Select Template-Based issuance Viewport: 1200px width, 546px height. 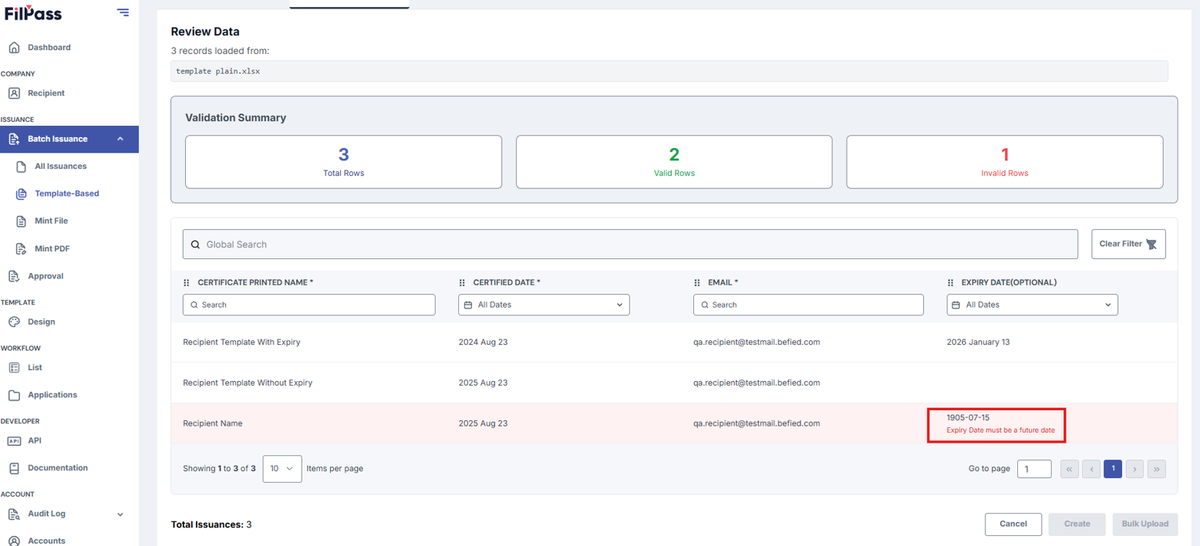[x=66, y=193]
